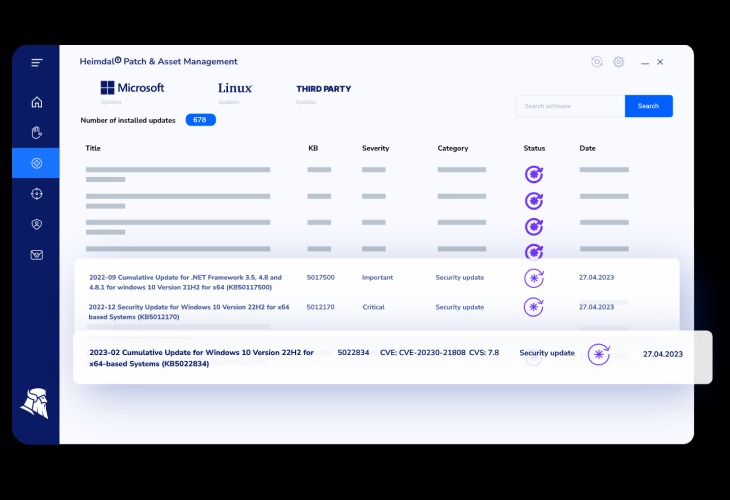Image resolution: width=730 pixels, height=500 pixels.
Task: Click Security update in the 5012170 row
Action: point(460,307)
